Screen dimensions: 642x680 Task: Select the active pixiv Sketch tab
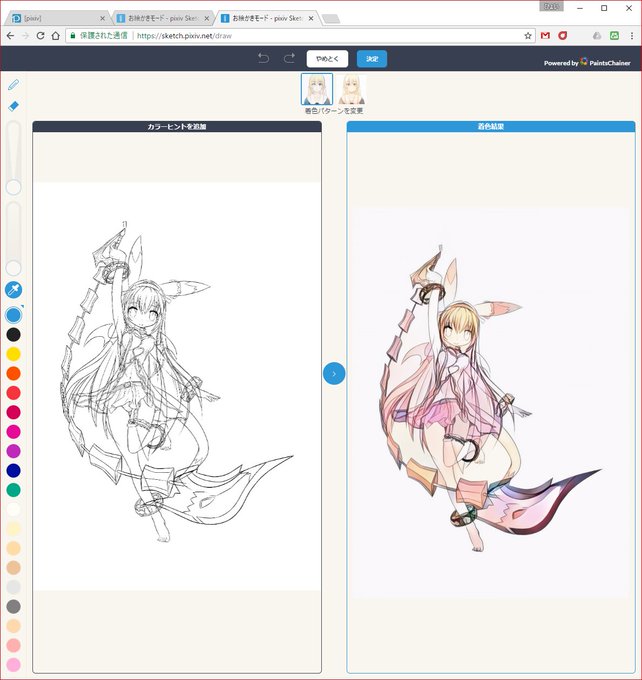pyautogui.click(x=267, y=18)
